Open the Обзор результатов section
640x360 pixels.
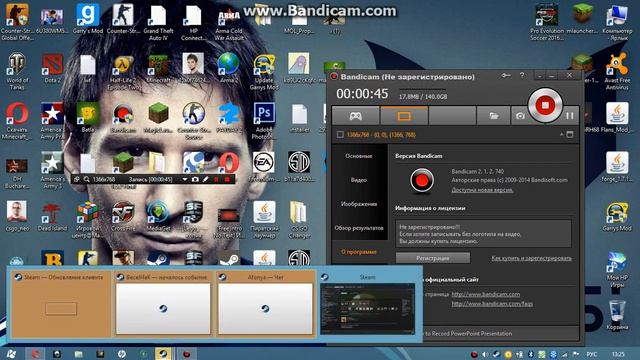[359, 228]
